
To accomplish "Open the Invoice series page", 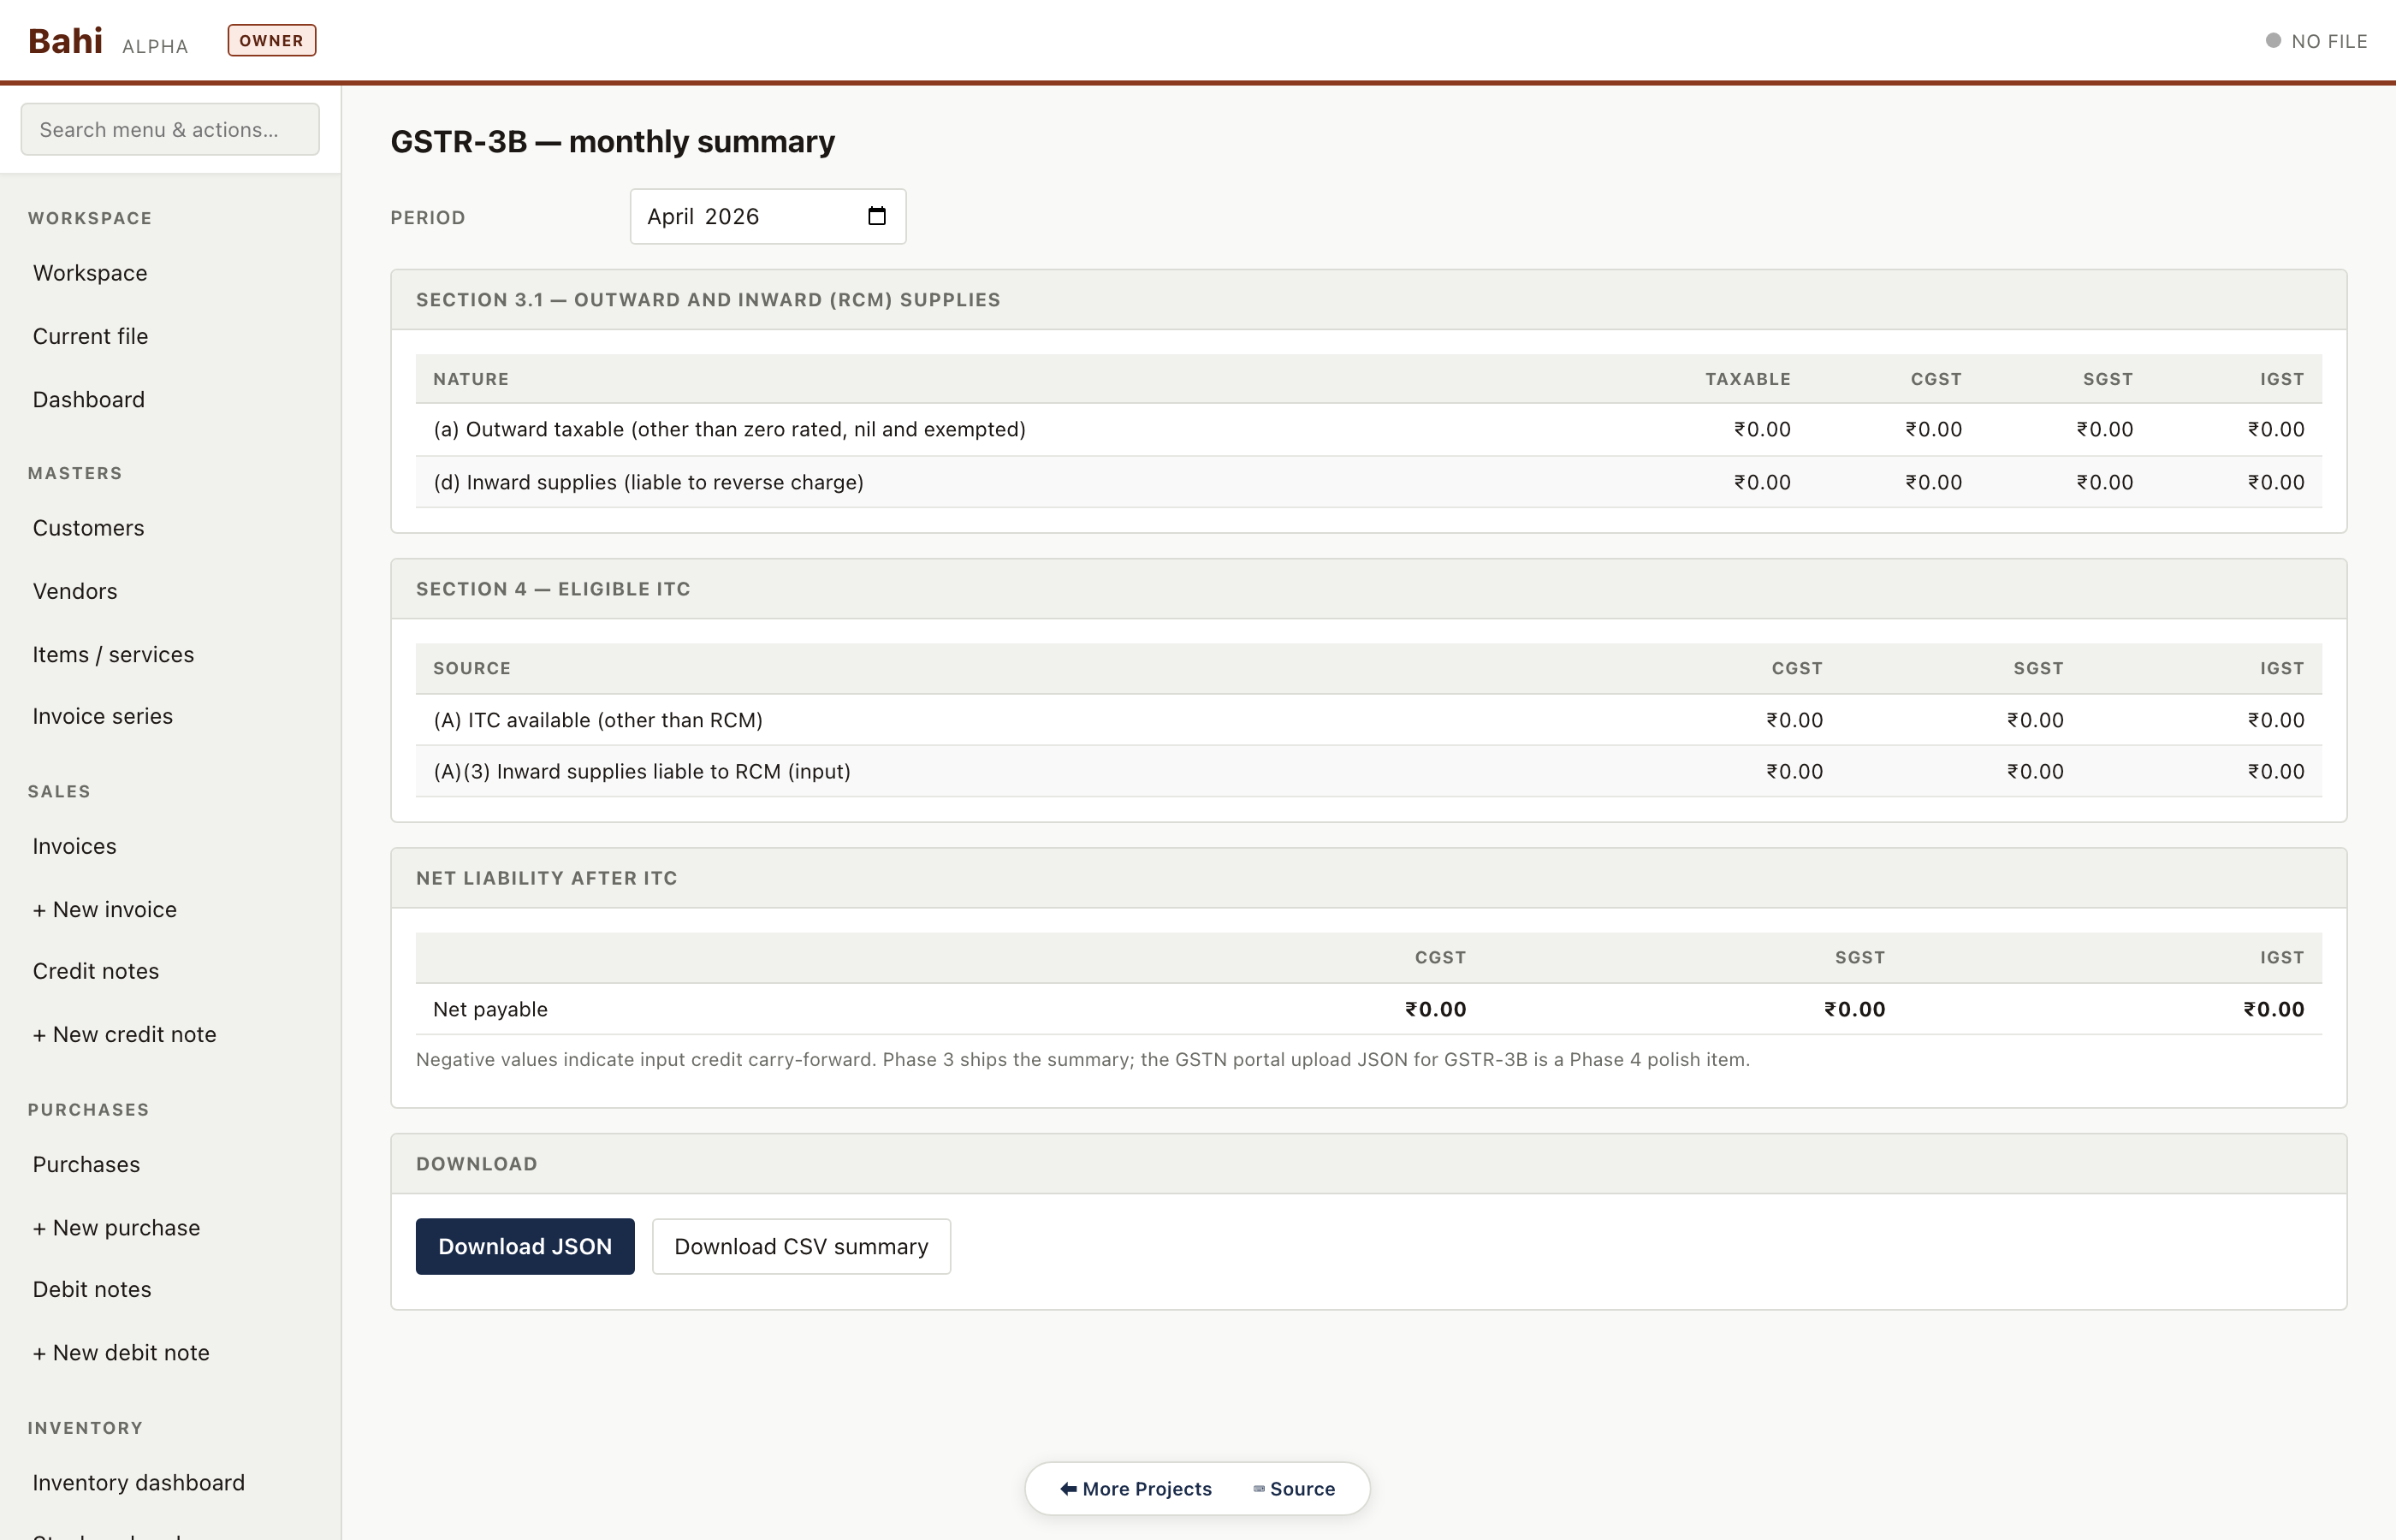I will (x=103, y=716).
